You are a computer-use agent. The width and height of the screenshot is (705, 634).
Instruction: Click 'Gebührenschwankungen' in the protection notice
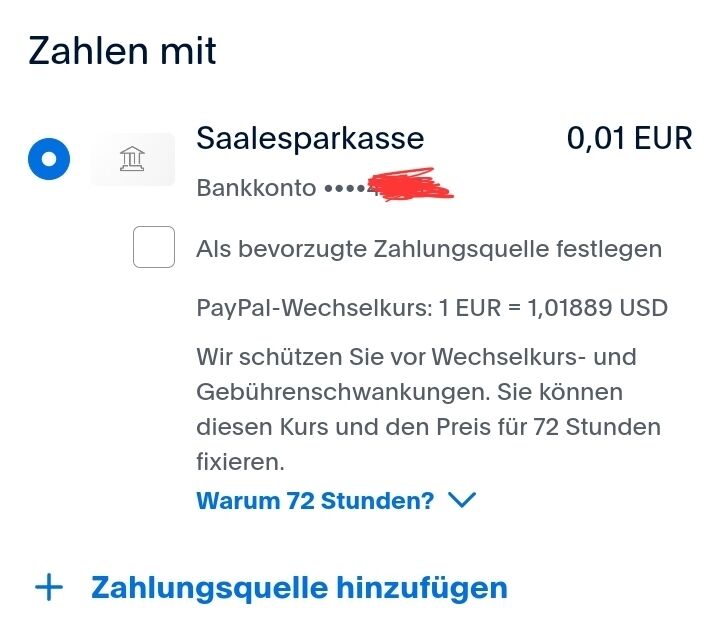(x=343, y=392)
